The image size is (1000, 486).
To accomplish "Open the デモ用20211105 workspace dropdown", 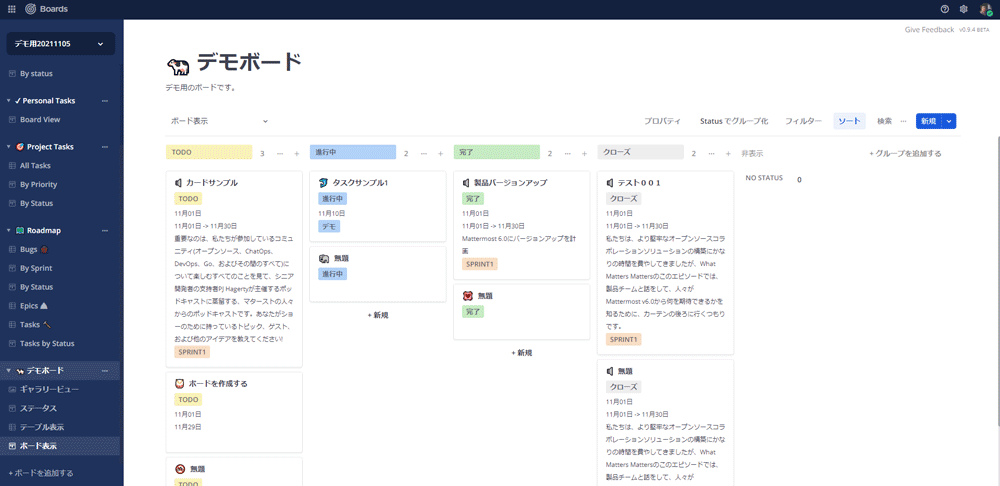I will (61, 43).
